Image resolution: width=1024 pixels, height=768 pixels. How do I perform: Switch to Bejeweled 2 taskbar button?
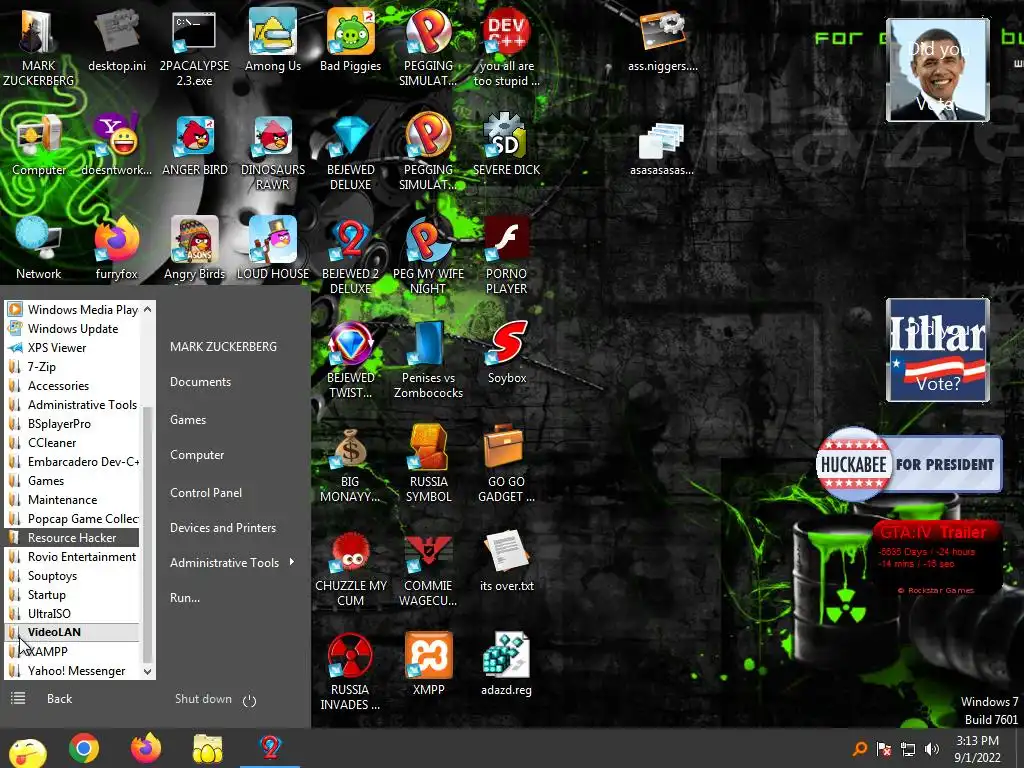pos(270,748)
